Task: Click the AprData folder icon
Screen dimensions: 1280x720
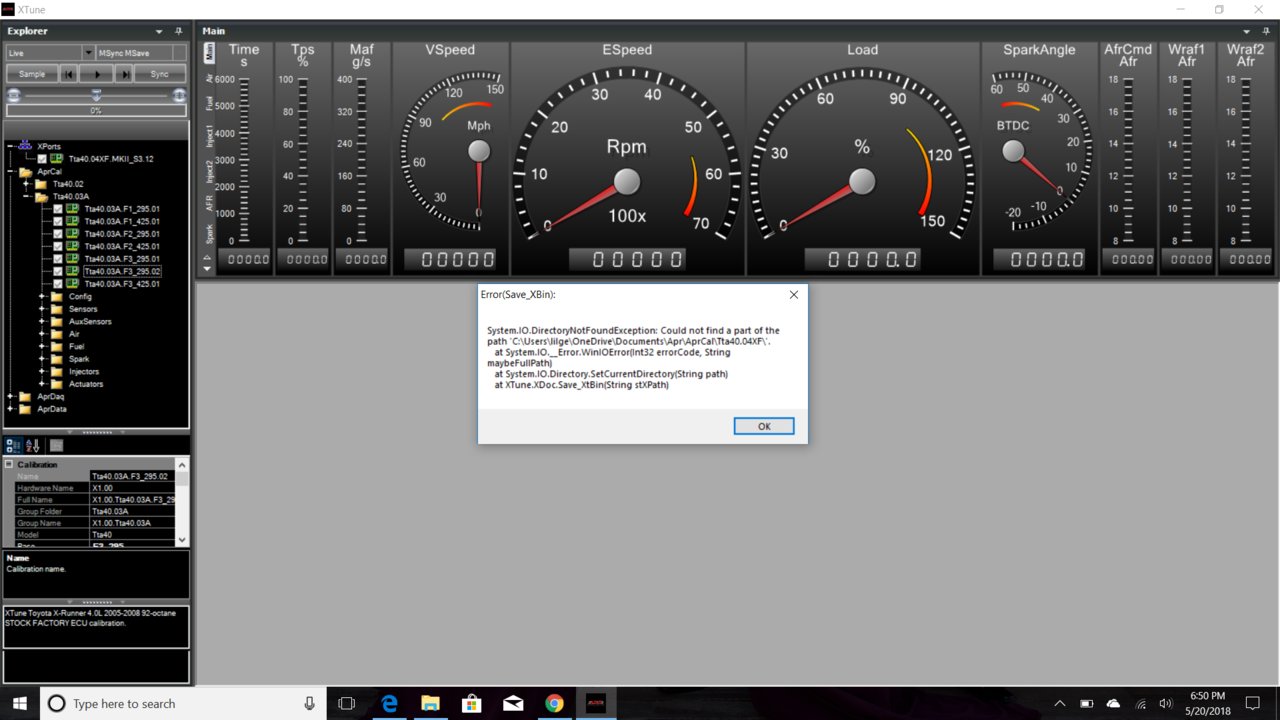Action: 26,409
